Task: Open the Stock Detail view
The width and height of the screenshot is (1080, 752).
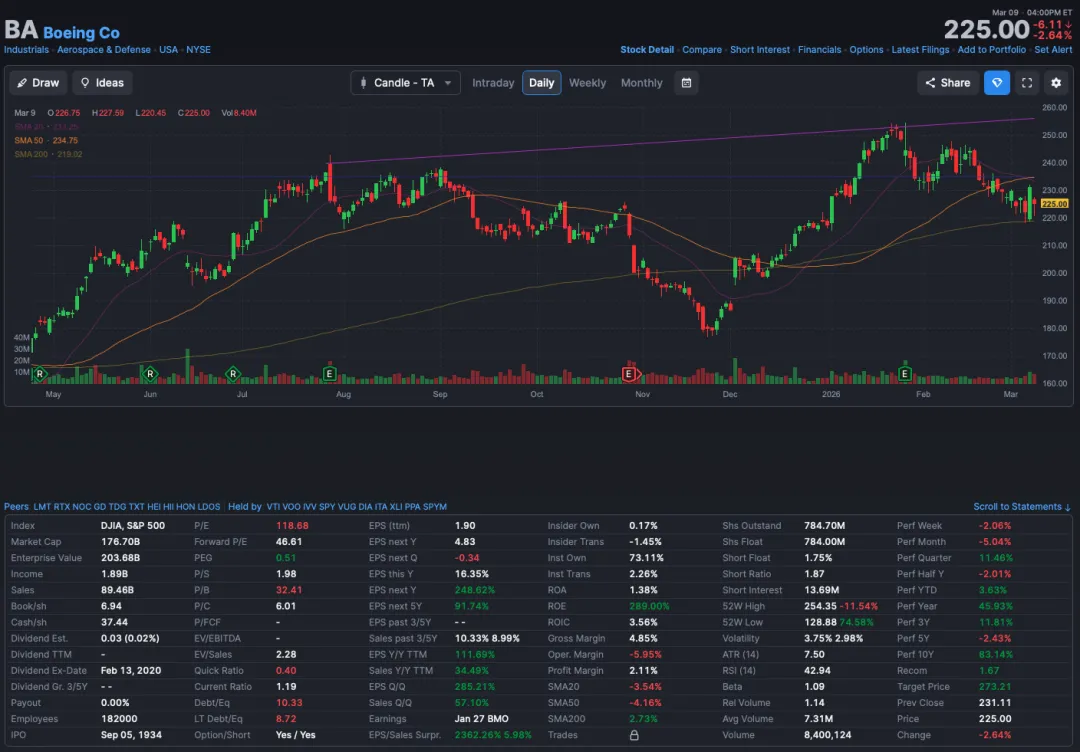Action: click(x=647, y=50)
